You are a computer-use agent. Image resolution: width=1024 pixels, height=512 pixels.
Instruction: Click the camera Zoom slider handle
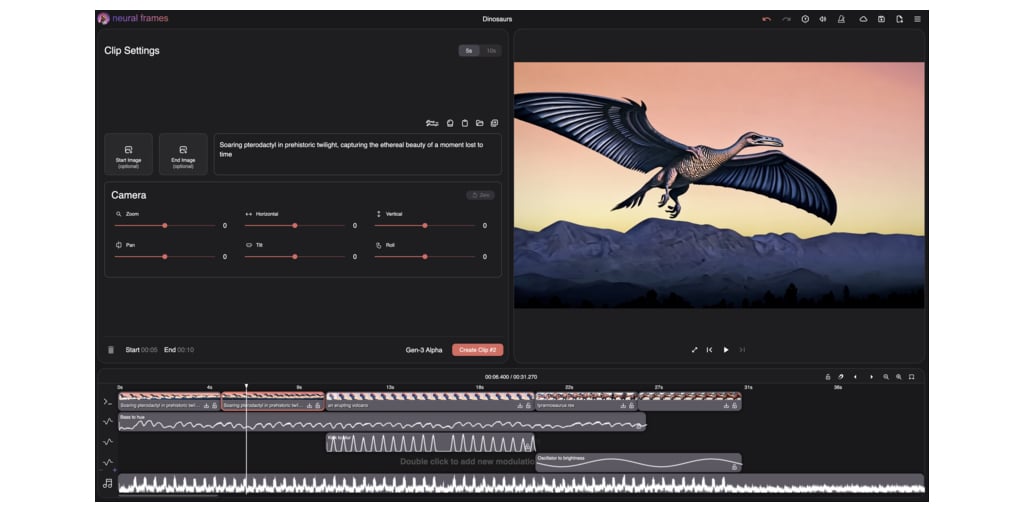point(165,226)
